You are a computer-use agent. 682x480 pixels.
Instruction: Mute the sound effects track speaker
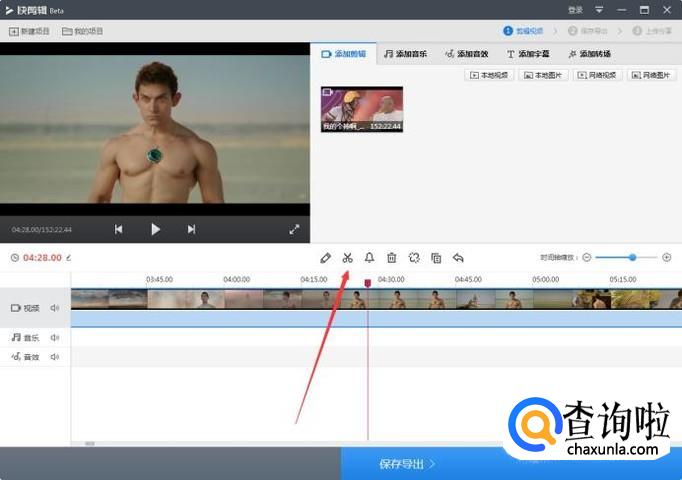[x=55, y=357]
